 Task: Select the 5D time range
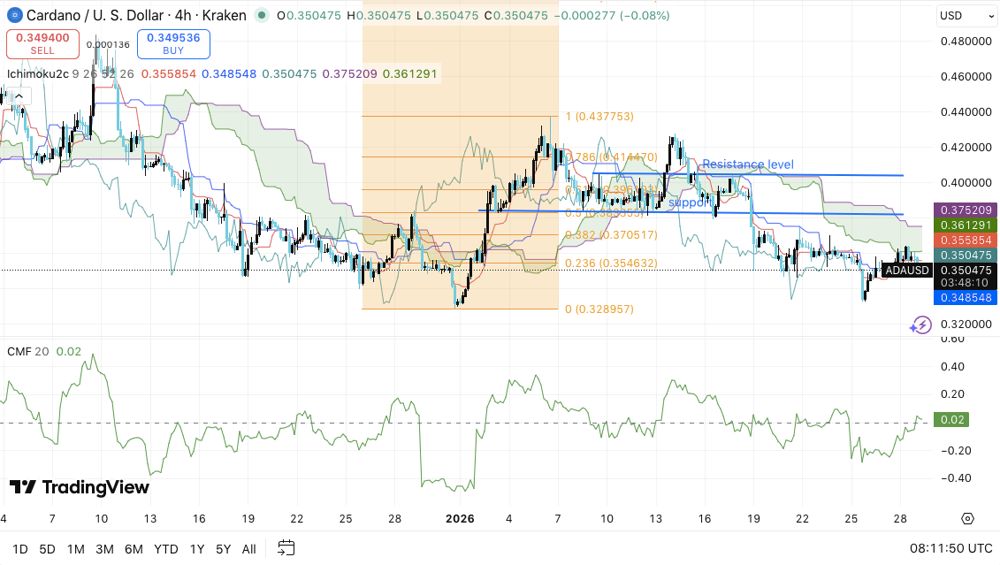click(x=47, y=549)
